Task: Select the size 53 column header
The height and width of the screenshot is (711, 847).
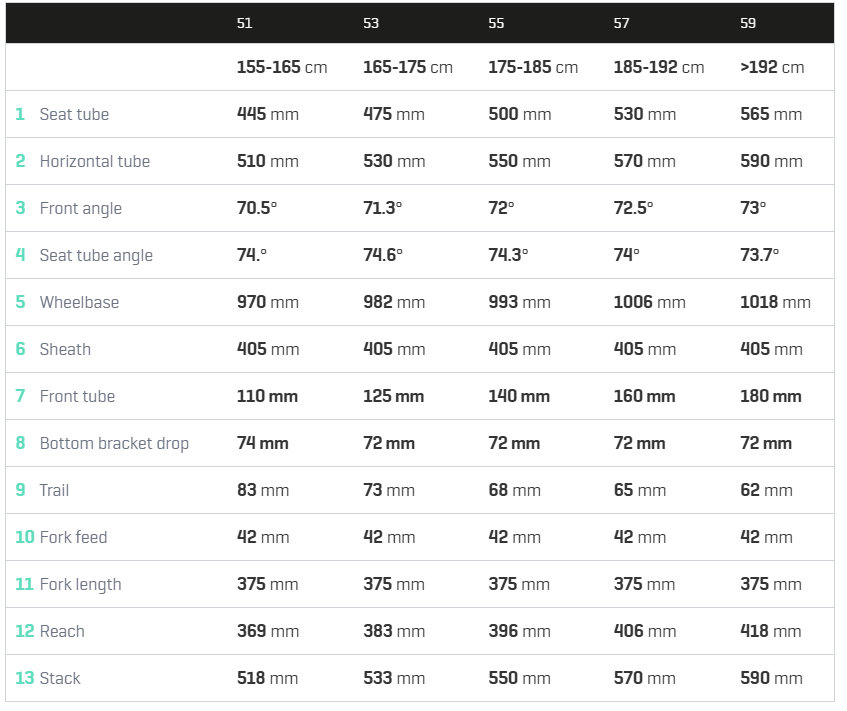Action: pos(371,23)
